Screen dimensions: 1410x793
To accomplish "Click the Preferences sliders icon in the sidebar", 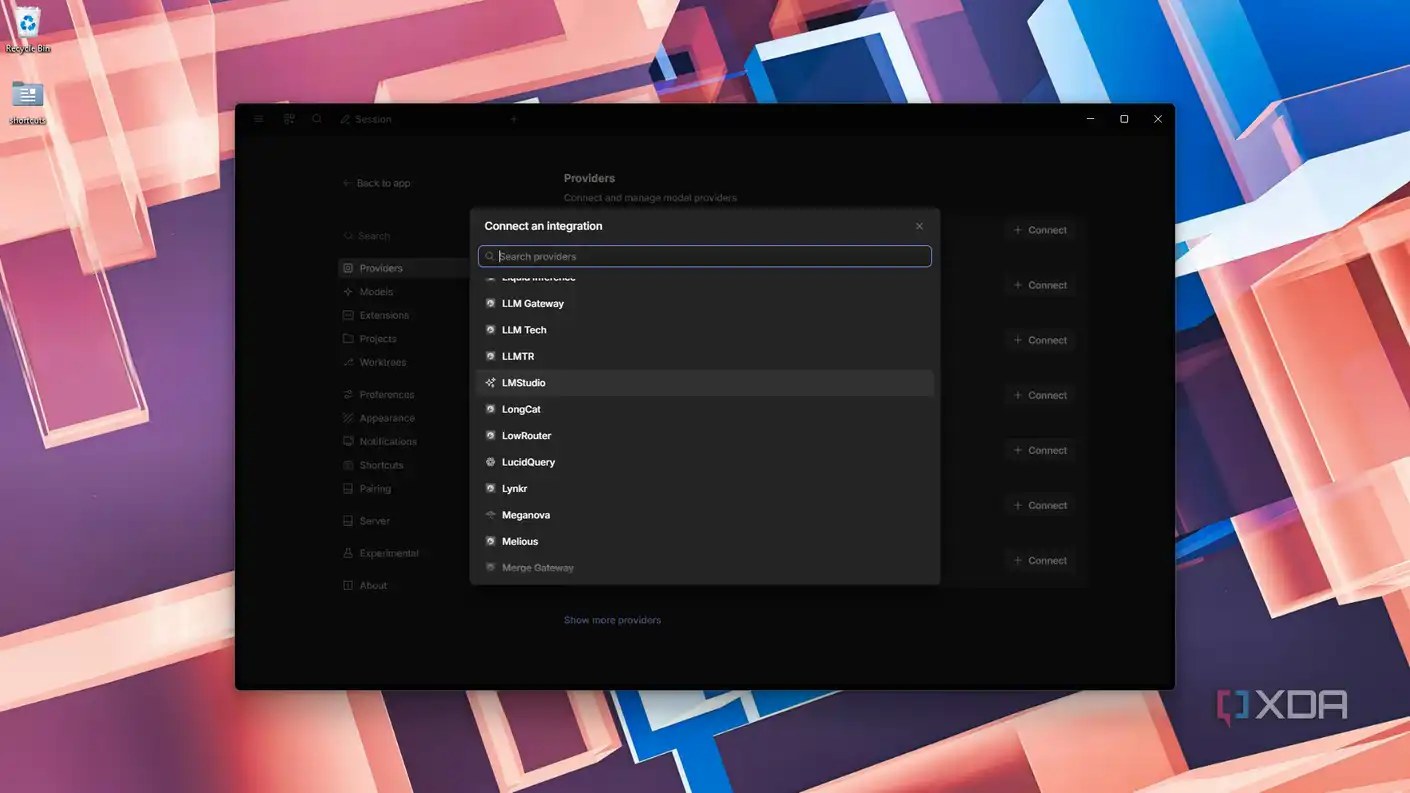I will [348, 395].
